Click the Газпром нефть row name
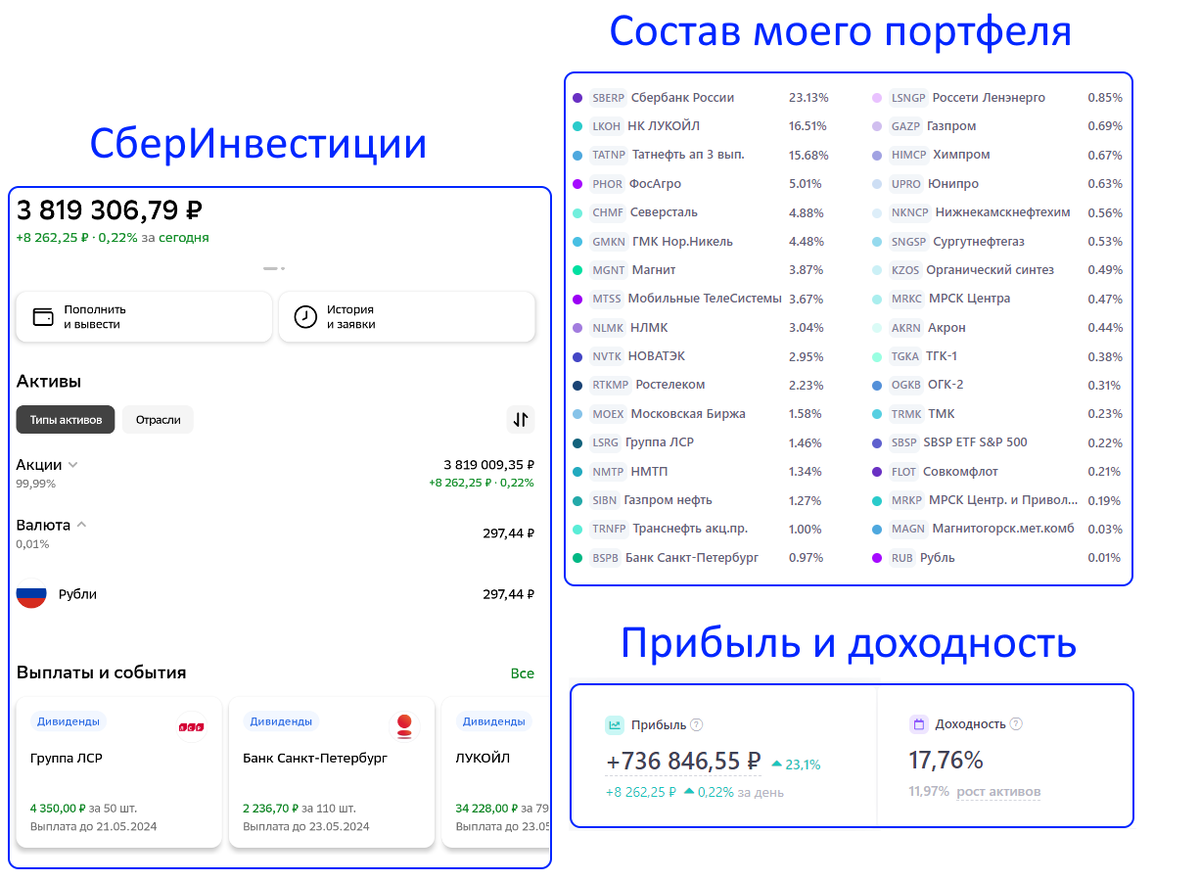Image resolution: width=1200 pixels, height=881 pixels. tap(666, 500)
